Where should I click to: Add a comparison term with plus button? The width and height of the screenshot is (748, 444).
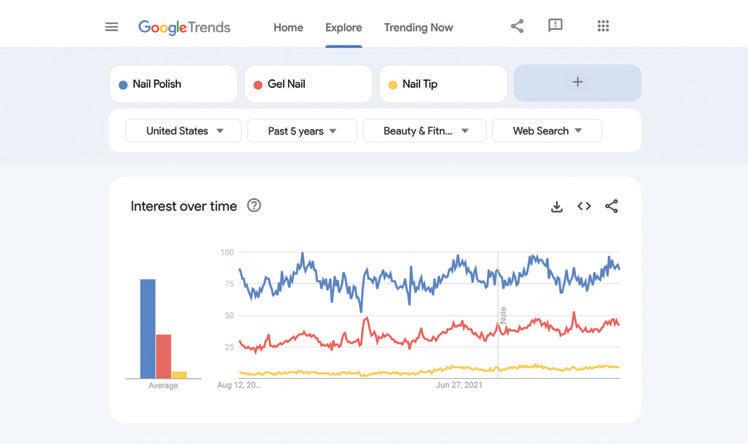click(577, 83)
